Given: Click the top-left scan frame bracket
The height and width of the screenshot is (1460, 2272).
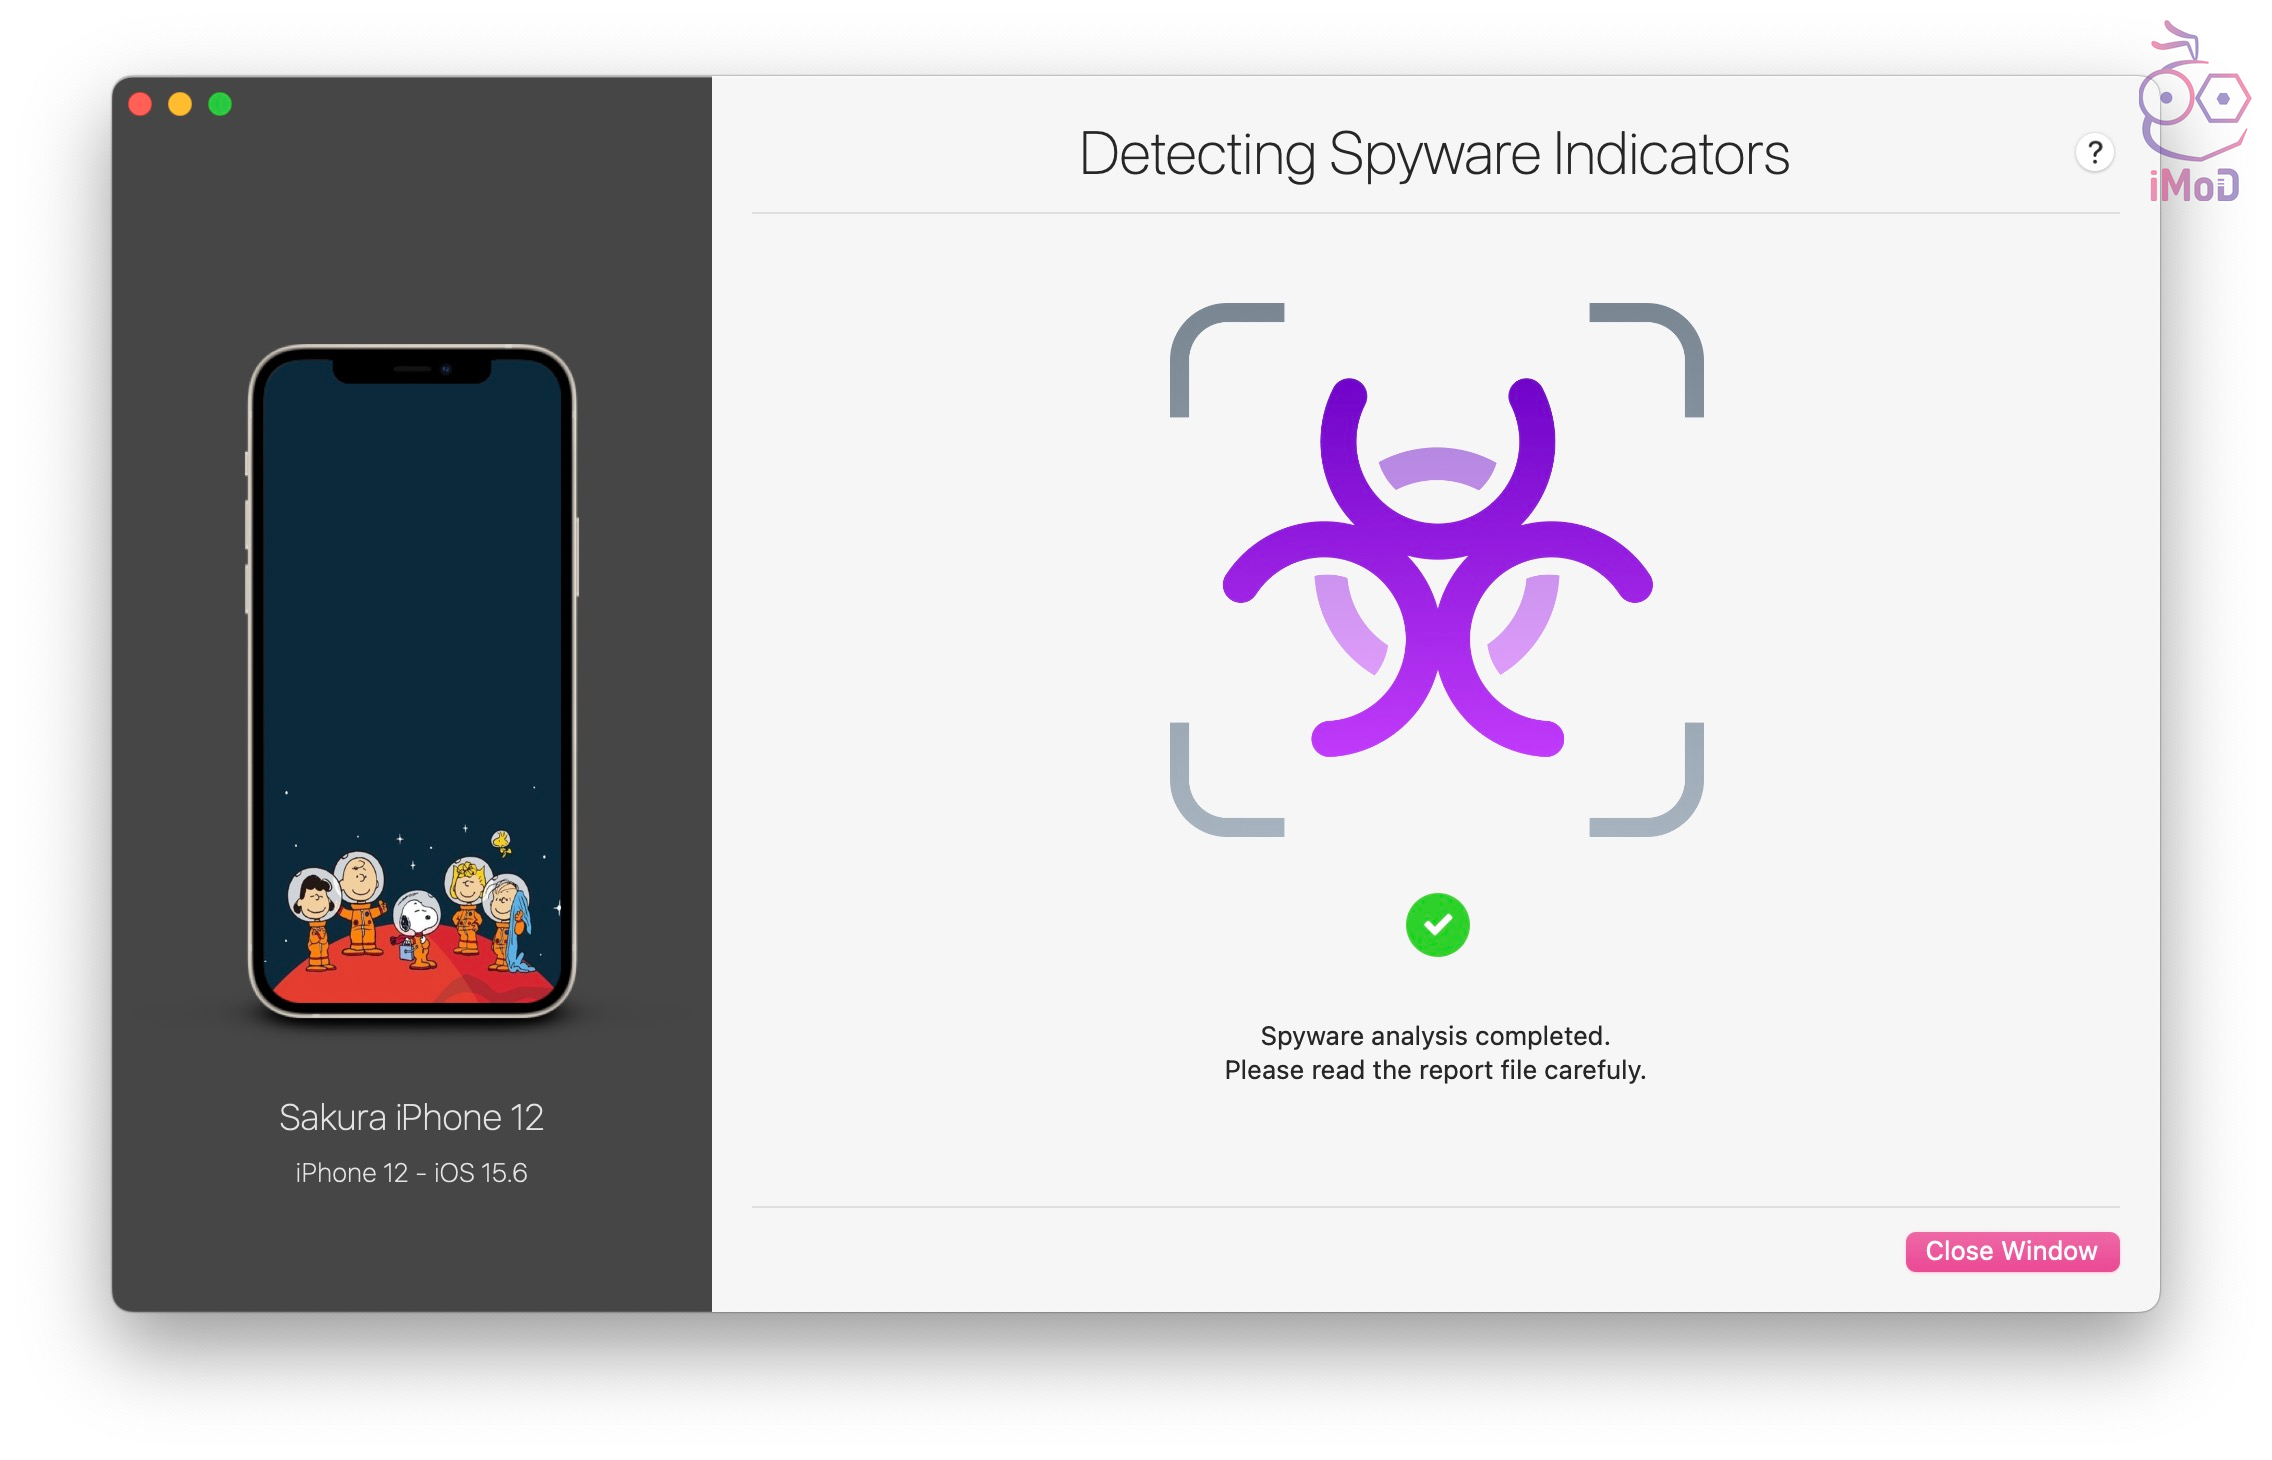Looking at the screenshot, I should point(1227,360).
